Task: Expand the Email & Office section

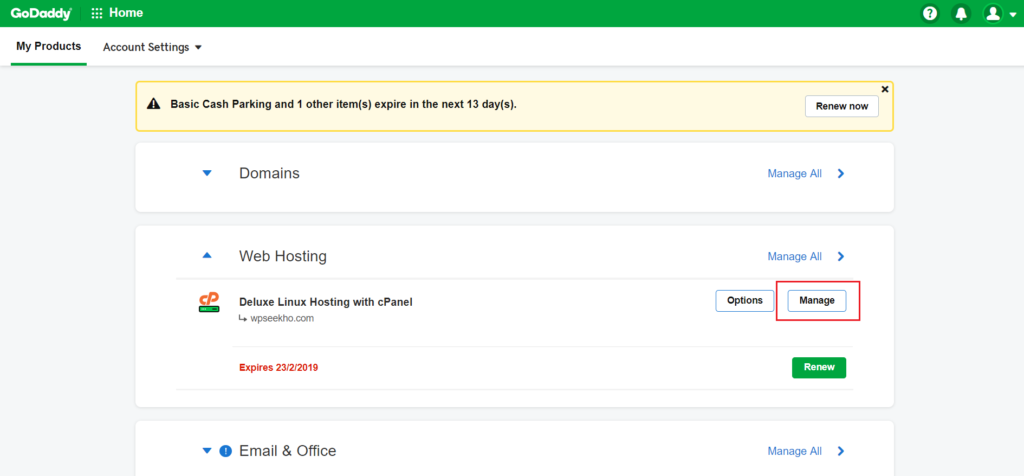Action: [x=207, y=451]
